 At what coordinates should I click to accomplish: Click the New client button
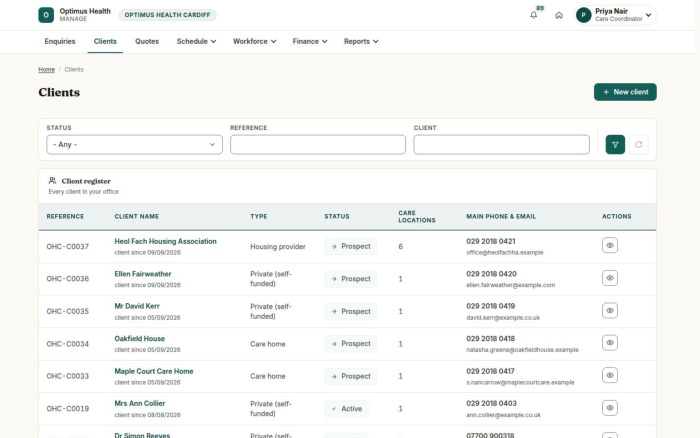point(625,92)
